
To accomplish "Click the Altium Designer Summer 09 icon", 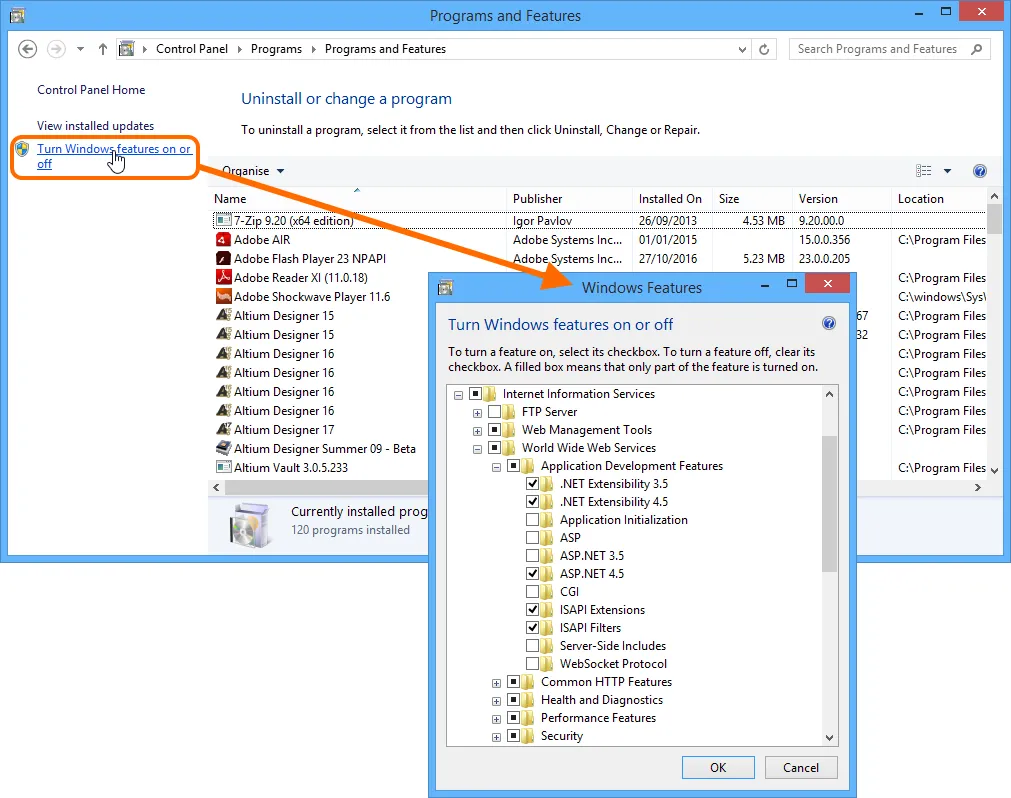I will (223, 448).
